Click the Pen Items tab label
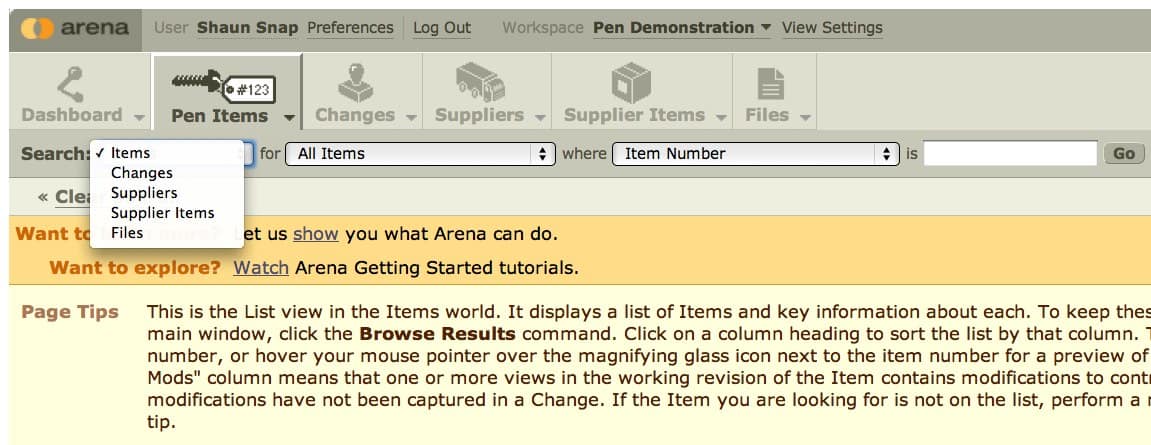Image resolution: width=1151 pixels, height=445 pixels. 219,116
